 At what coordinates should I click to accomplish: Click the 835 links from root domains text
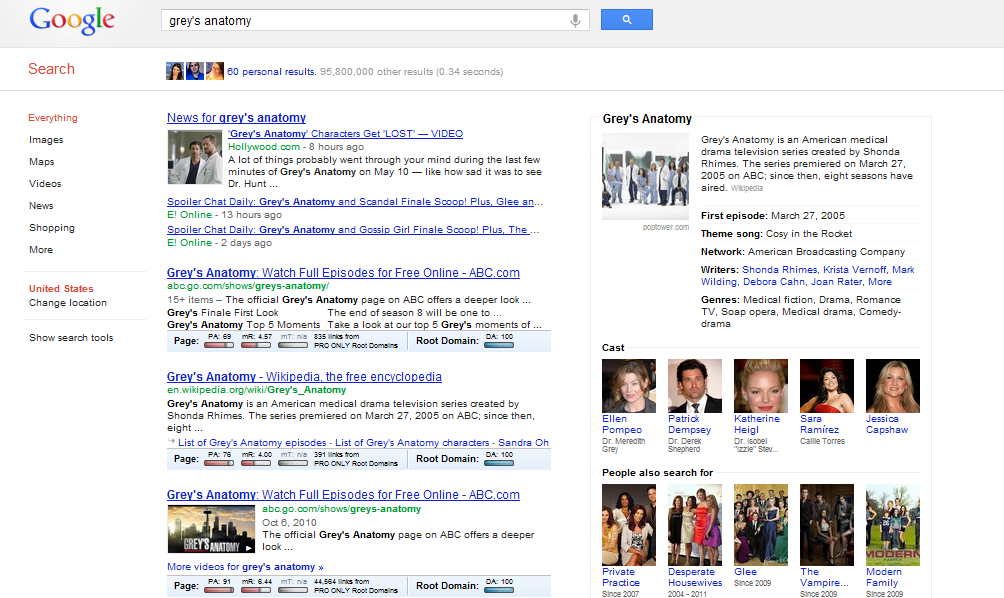coord(355,341)
